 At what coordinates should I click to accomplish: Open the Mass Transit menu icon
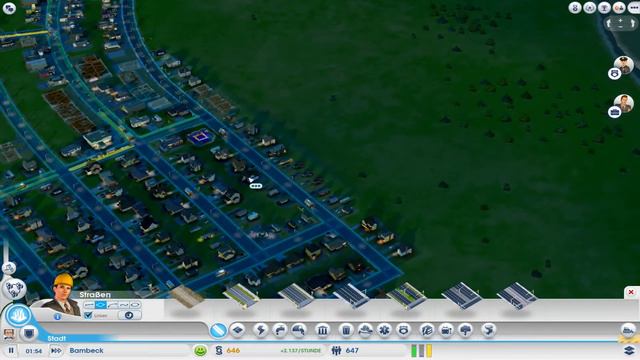tap(446, 330)
